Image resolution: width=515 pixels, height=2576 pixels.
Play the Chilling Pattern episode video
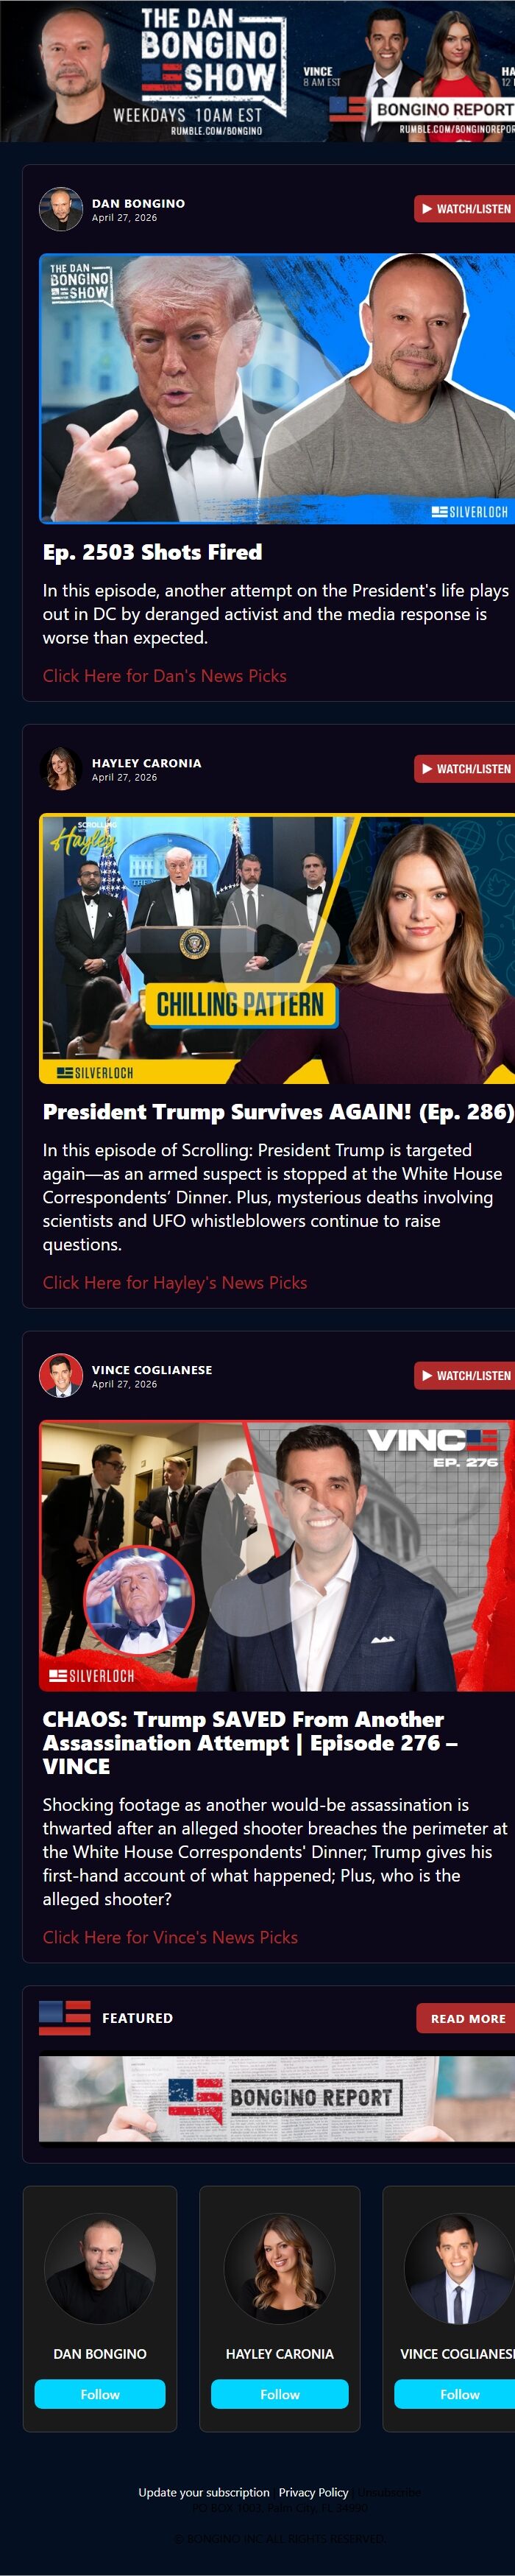(x=277, y=948)
